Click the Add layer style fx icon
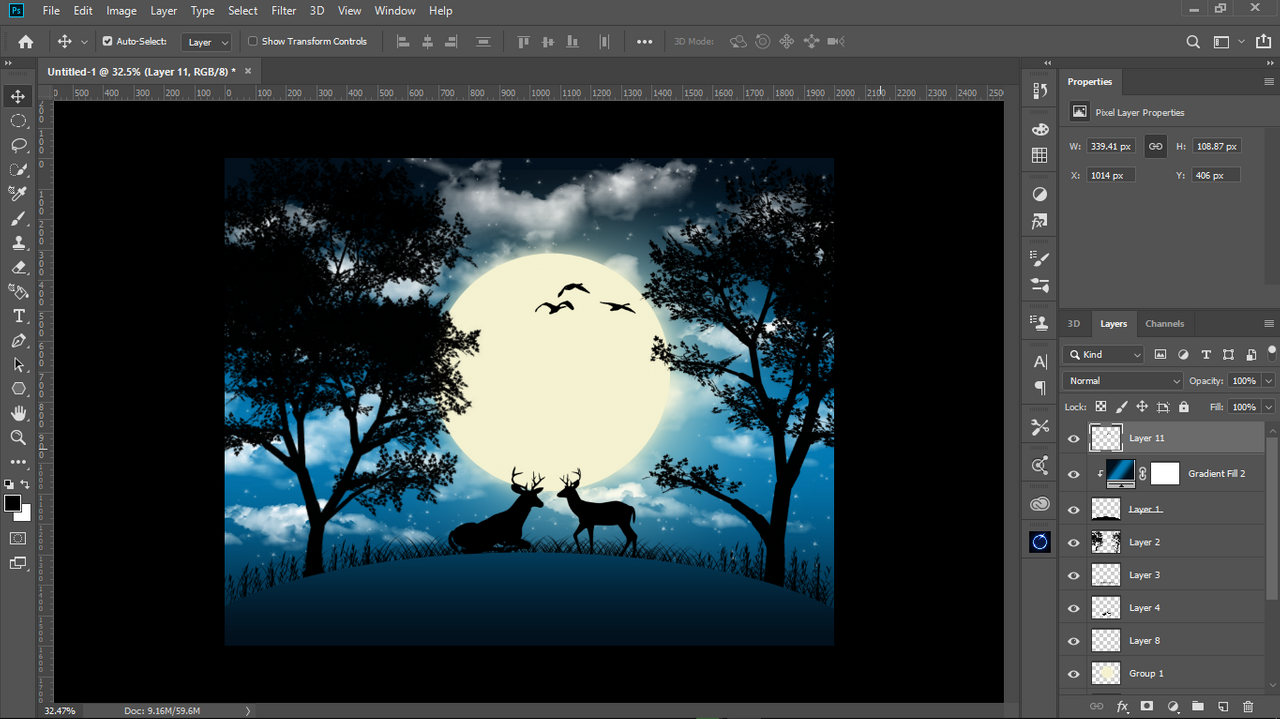 tap(1122, 707)
